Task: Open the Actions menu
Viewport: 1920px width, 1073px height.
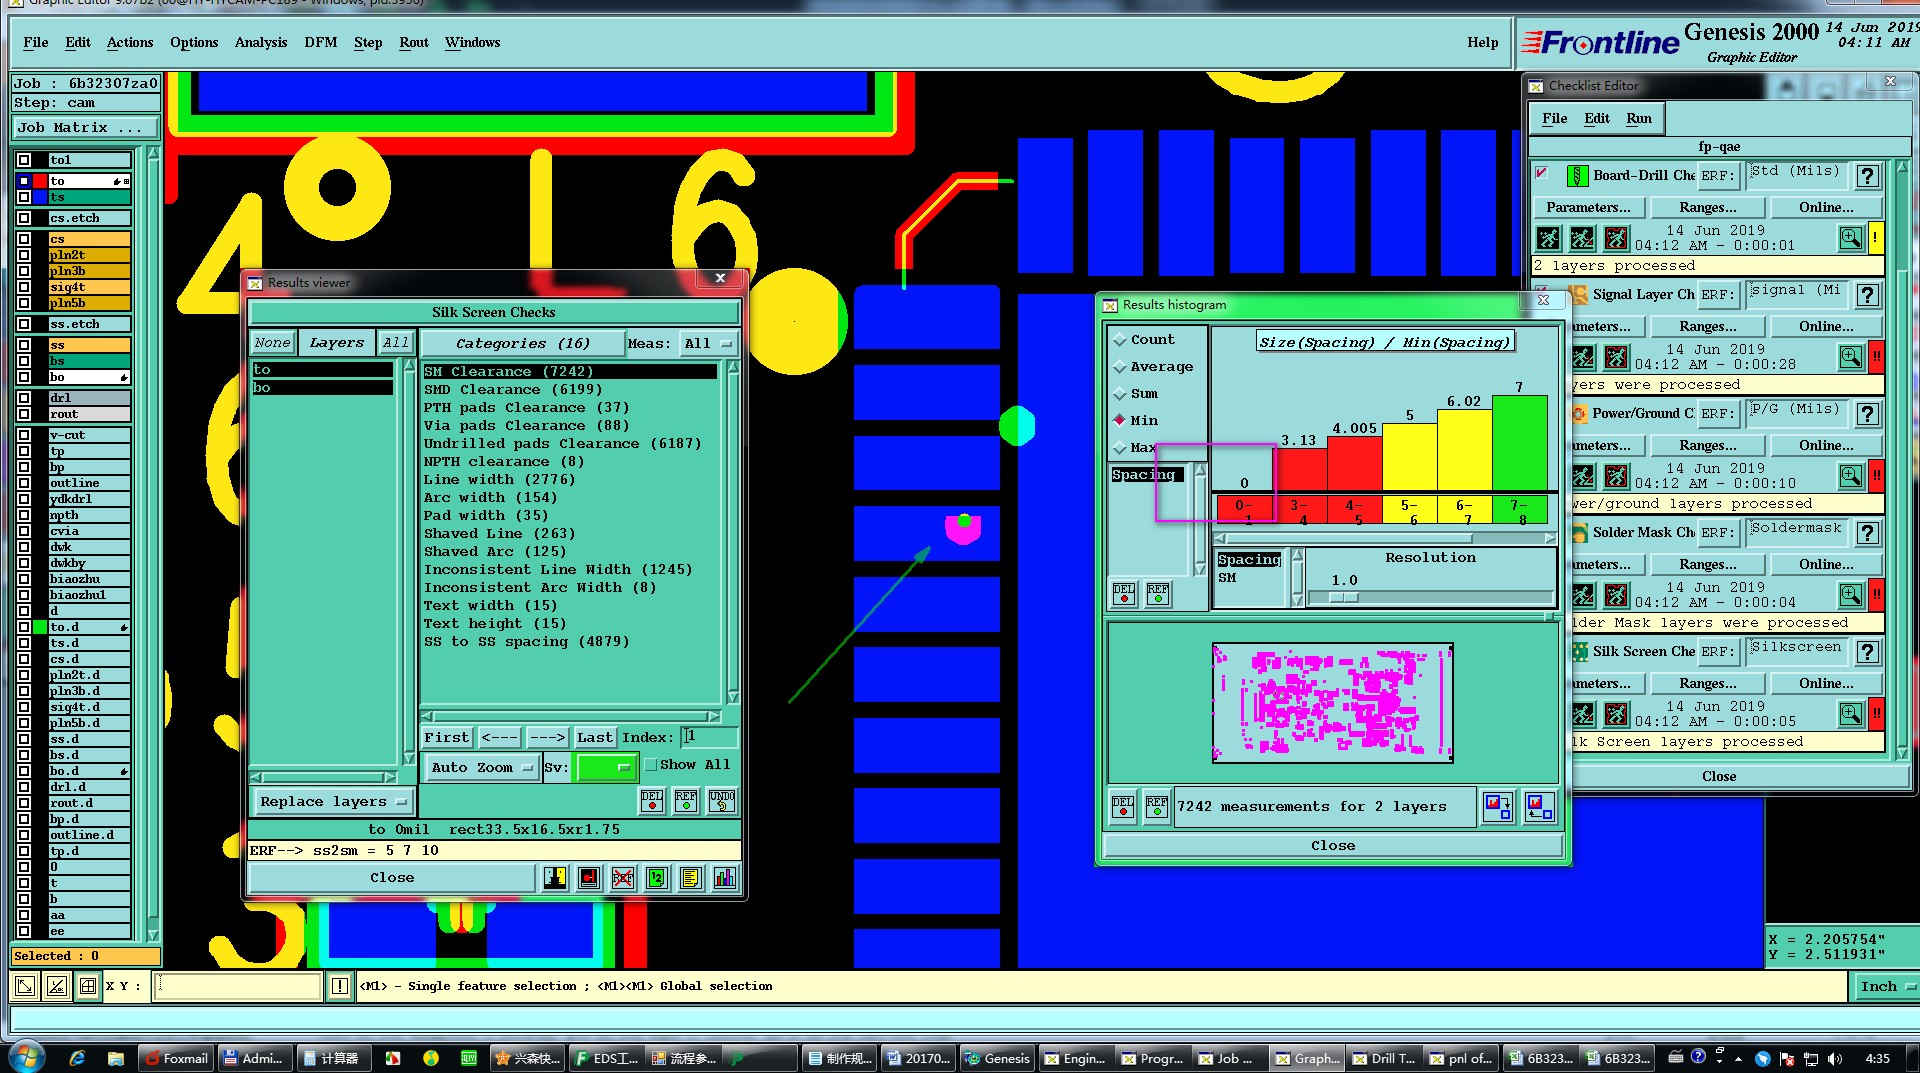Action: [130, 42]
